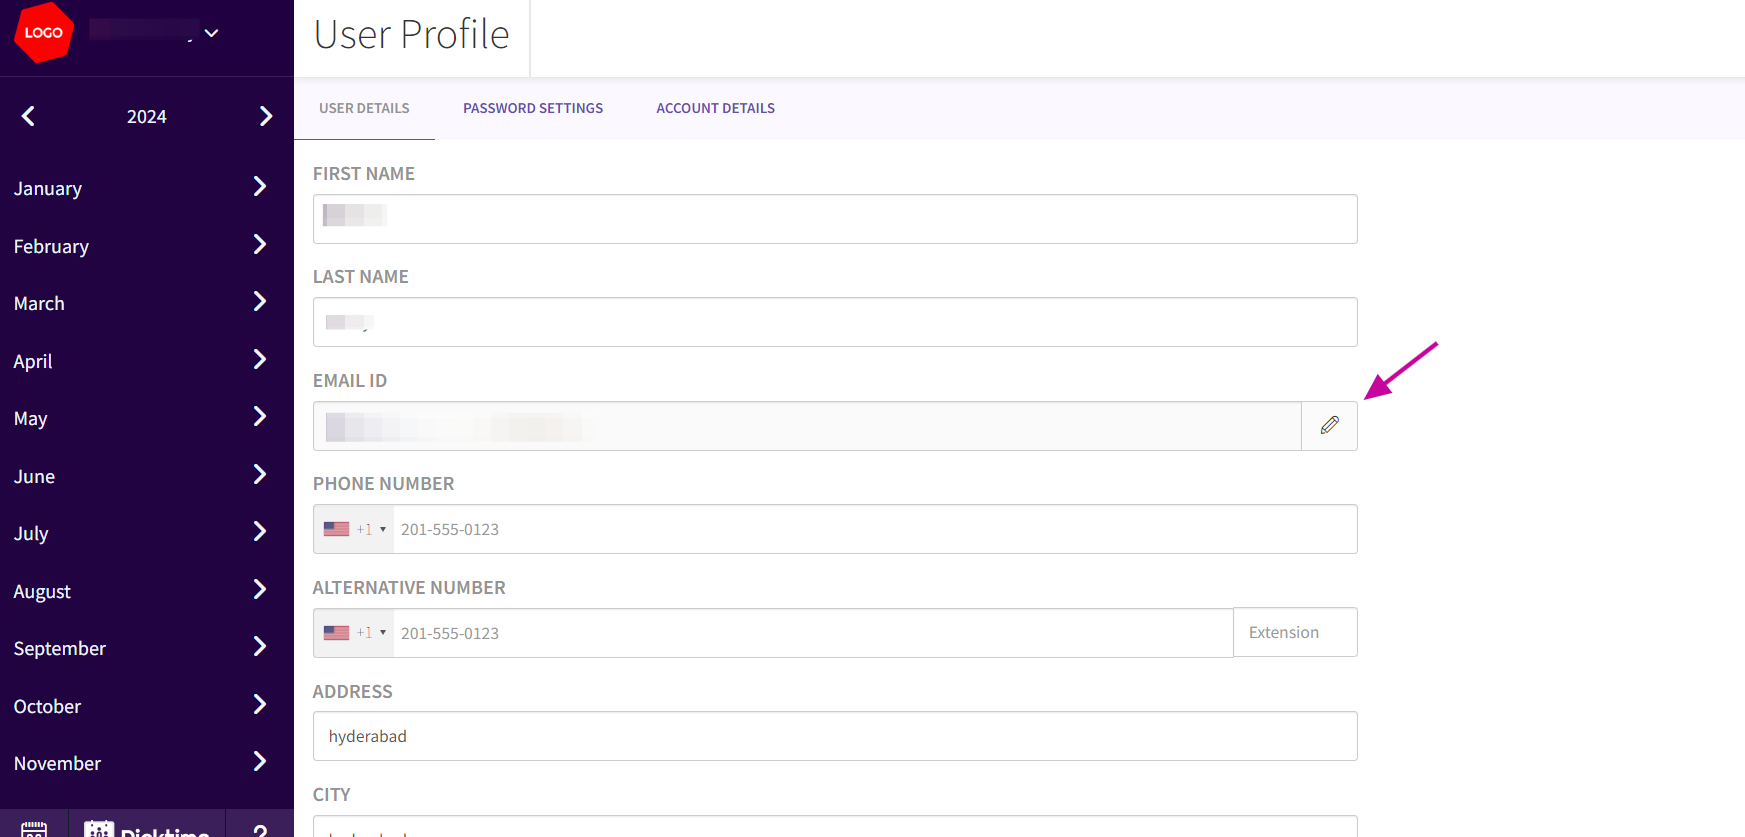Click into the First Name field

point(835,219)
